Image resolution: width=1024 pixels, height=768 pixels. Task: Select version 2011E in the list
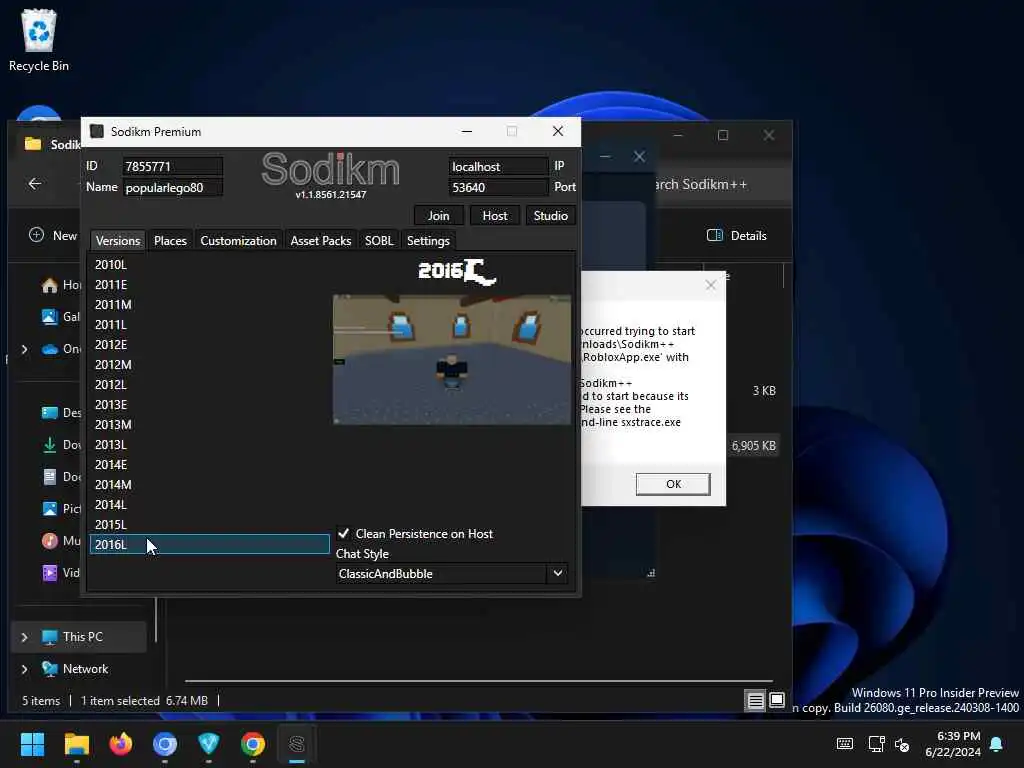[209, 285]
